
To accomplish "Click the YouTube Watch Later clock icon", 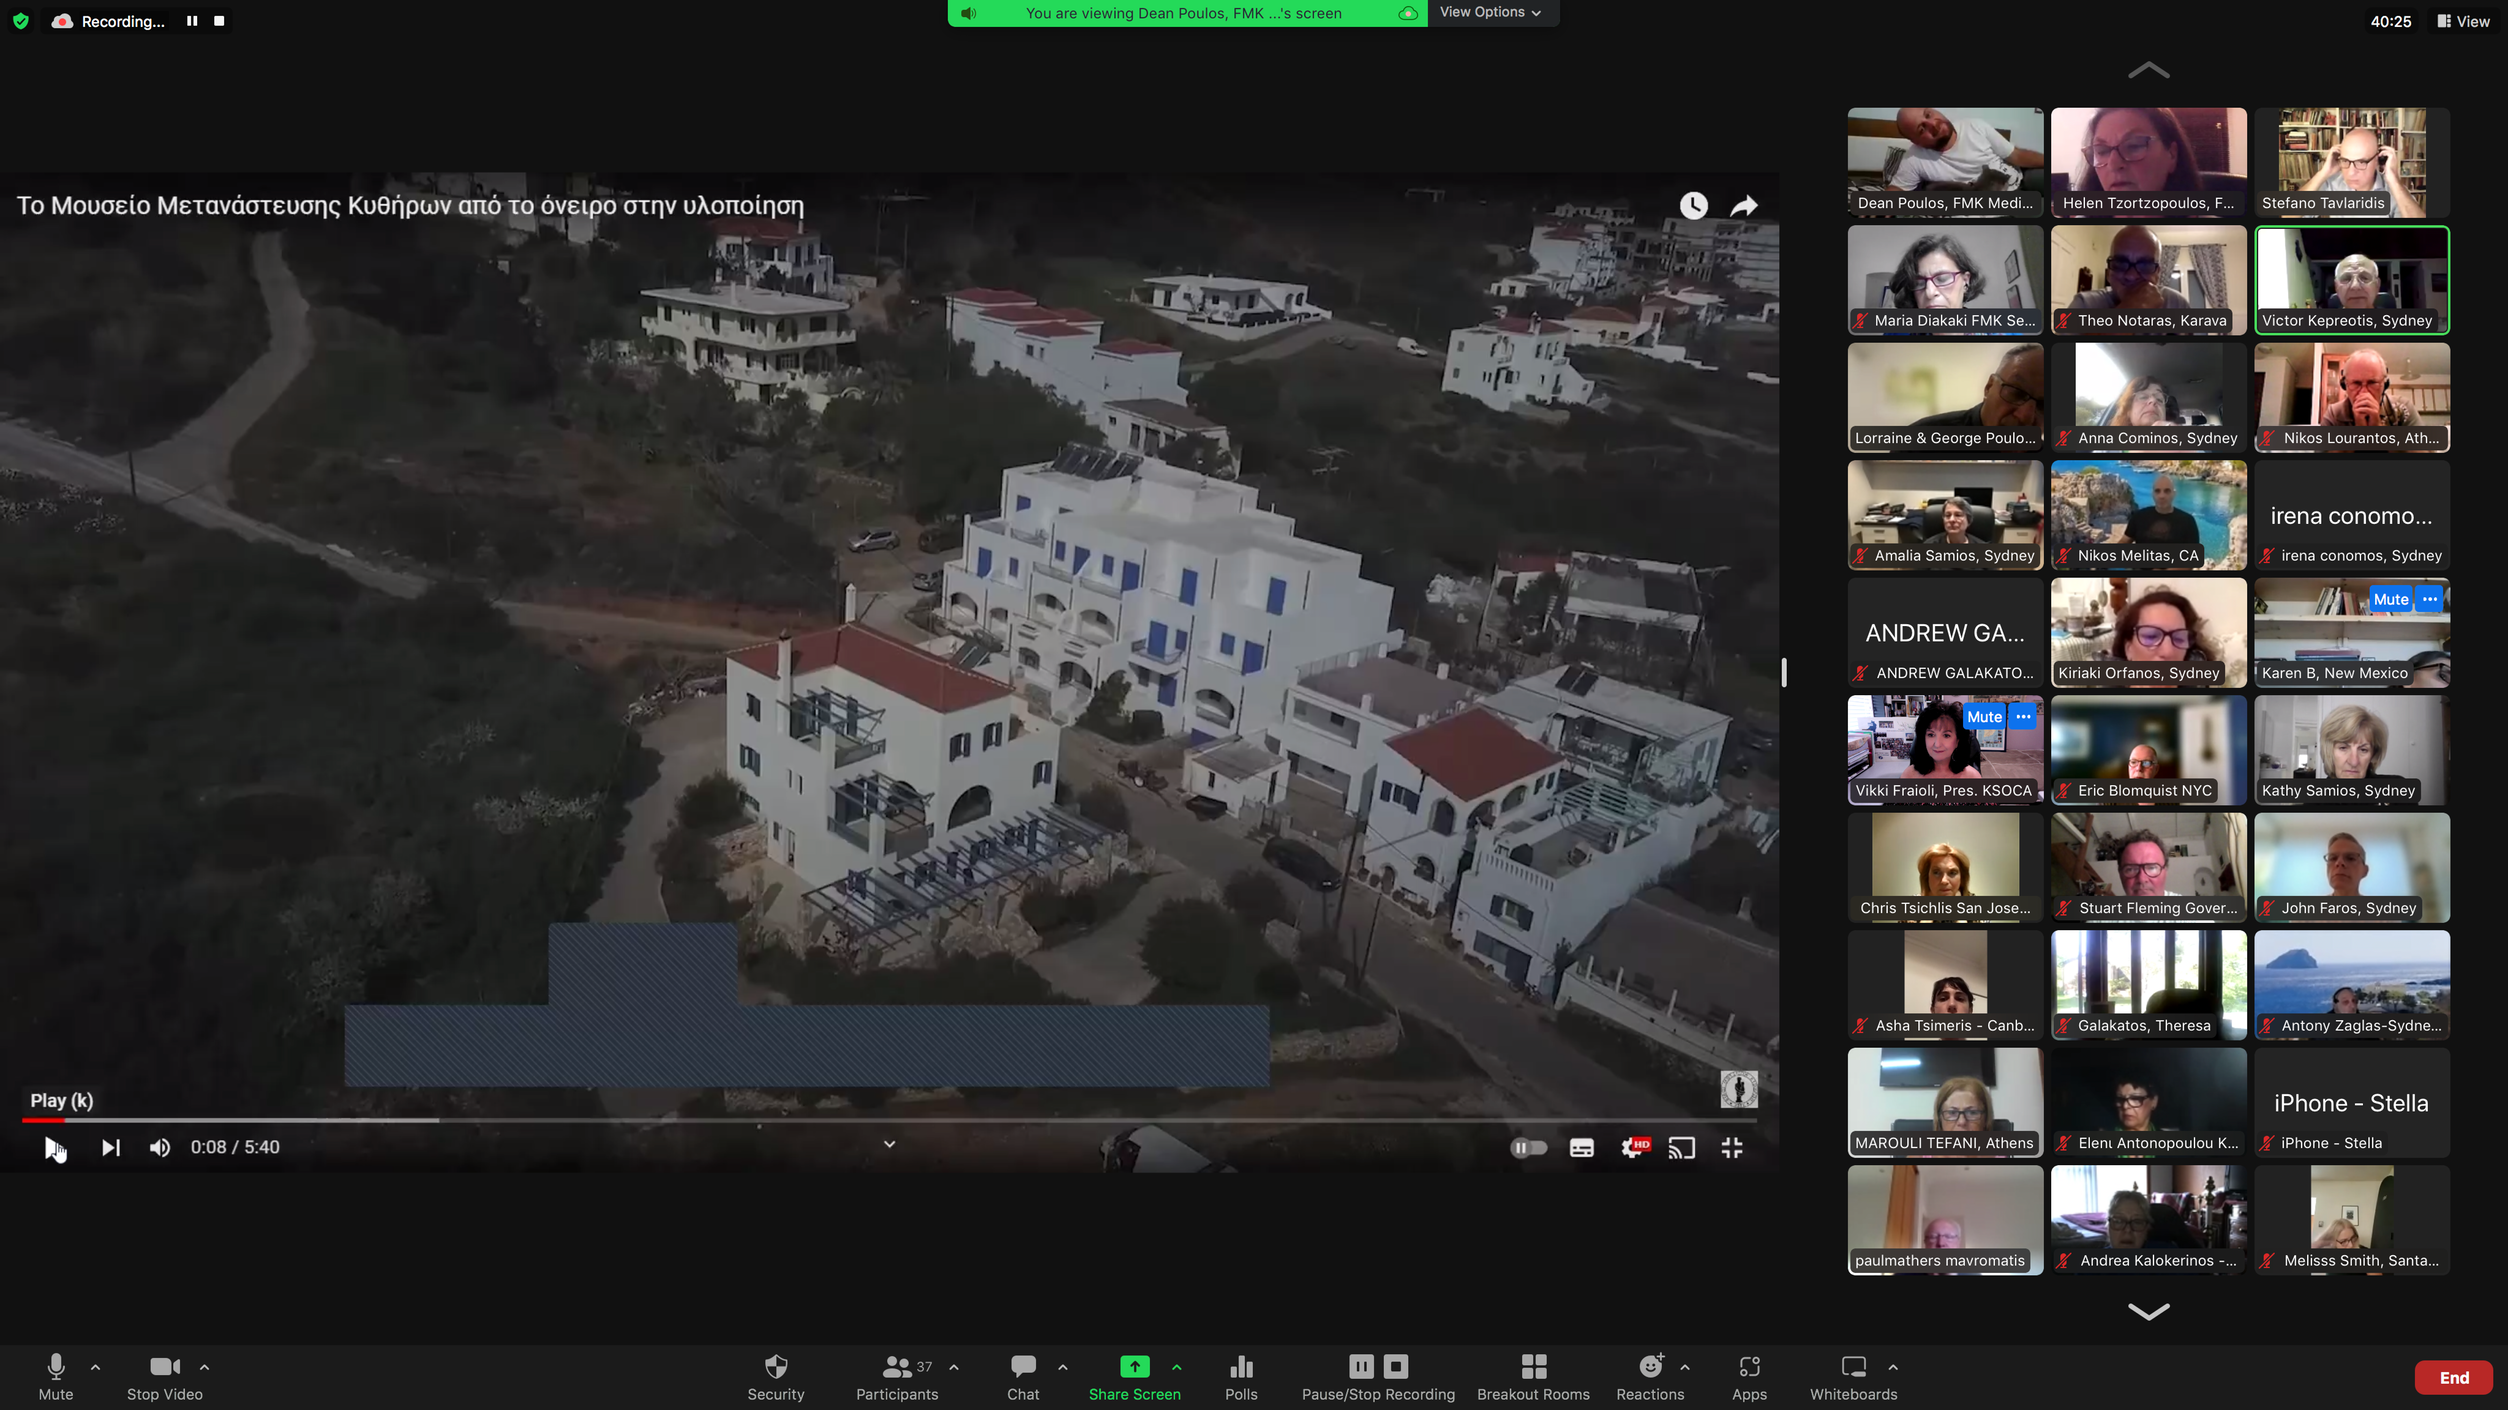I will [1693, 206].
